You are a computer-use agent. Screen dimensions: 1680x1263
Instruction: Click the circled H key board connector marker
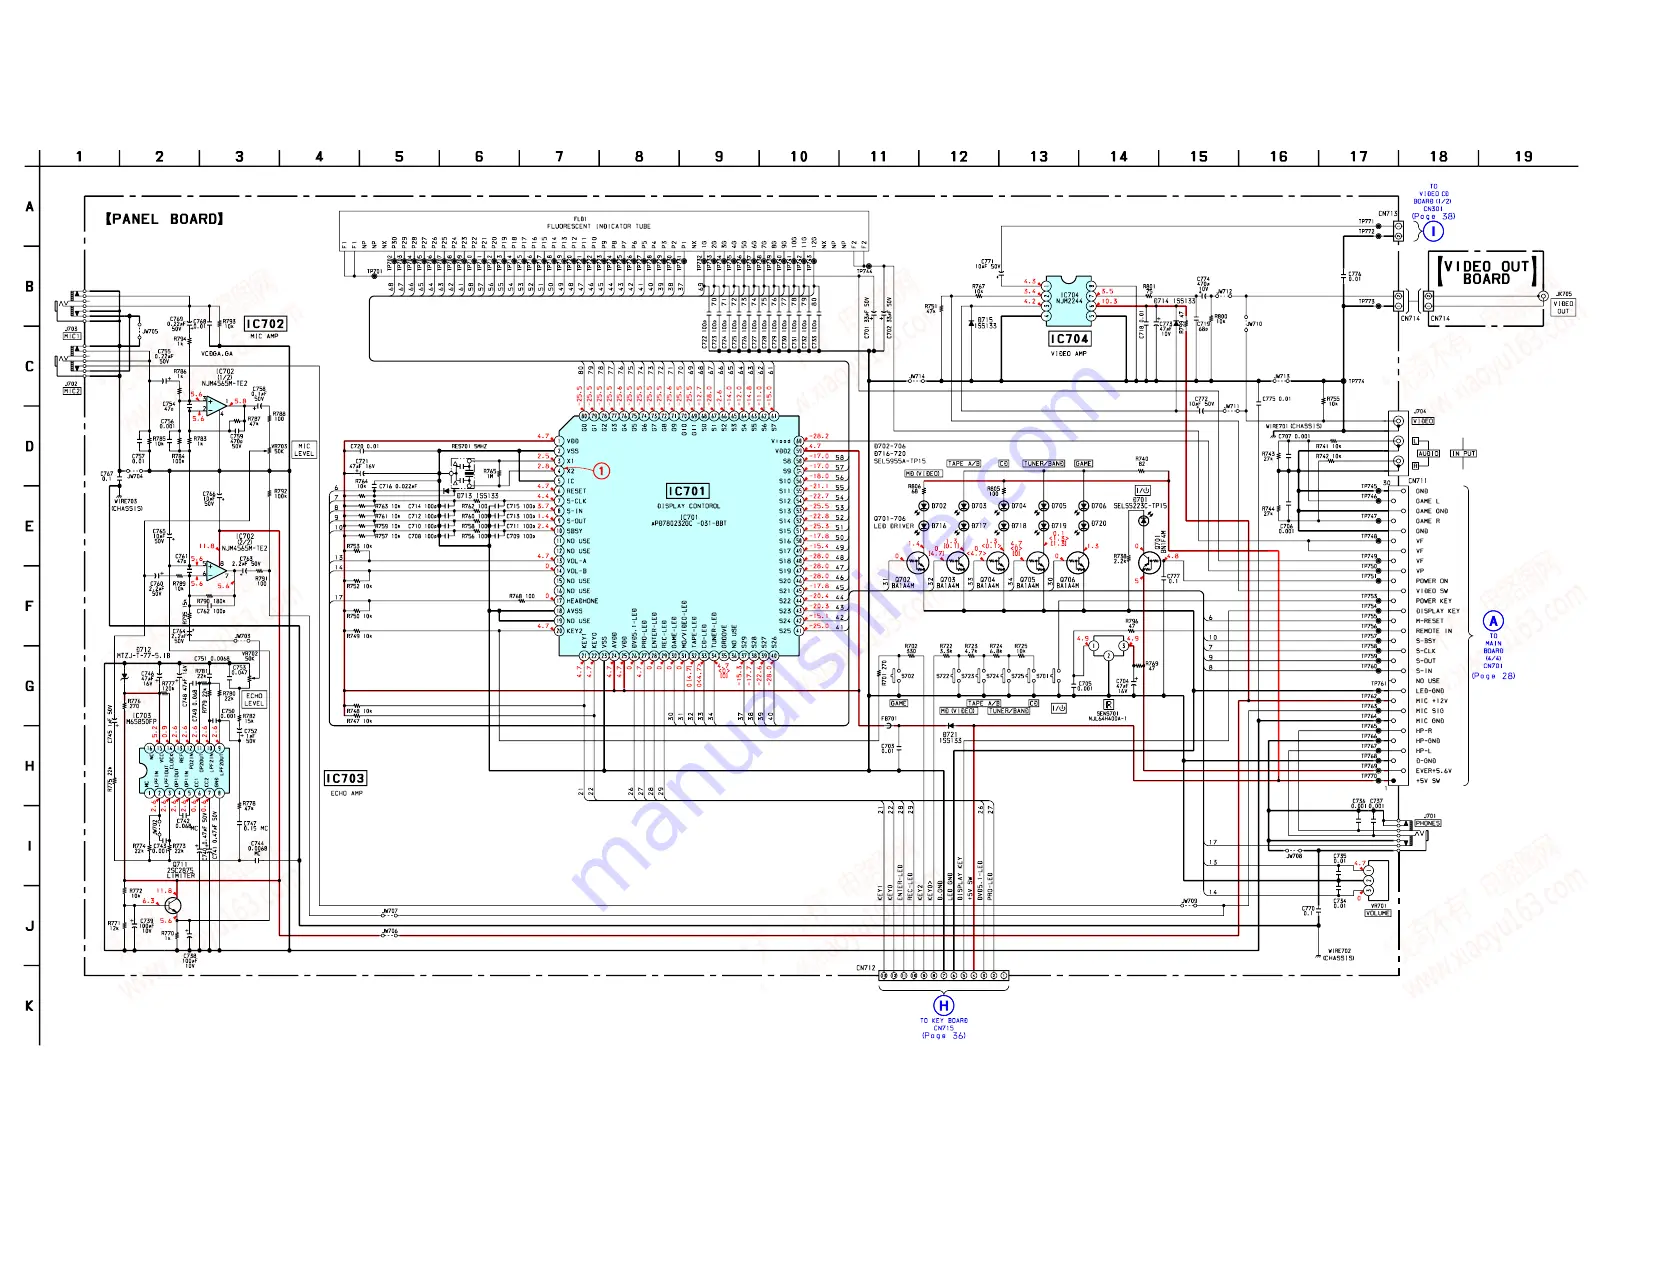pyautogui.click(x=943, y=1005)
